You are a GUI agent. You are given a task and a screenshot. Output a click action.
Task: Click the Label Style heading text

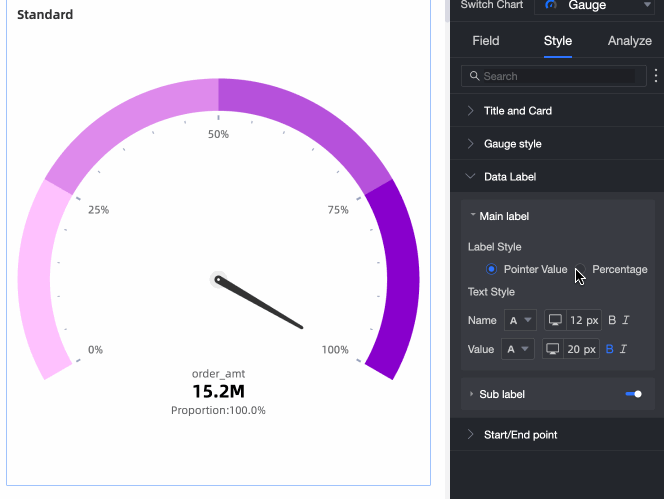tap(495, 247)
